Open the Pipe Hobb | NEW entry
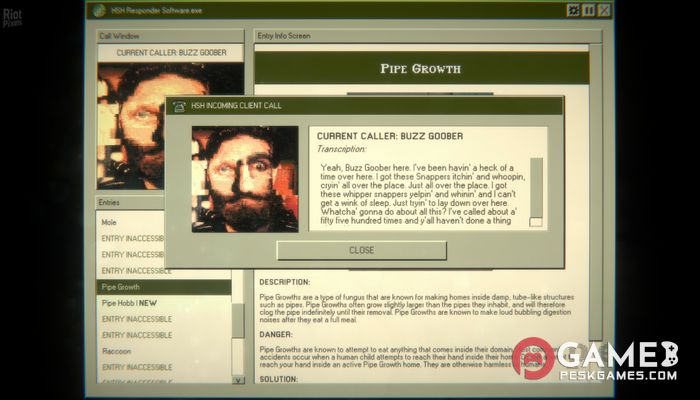700x400 pixels. click(x=163, y=303)
